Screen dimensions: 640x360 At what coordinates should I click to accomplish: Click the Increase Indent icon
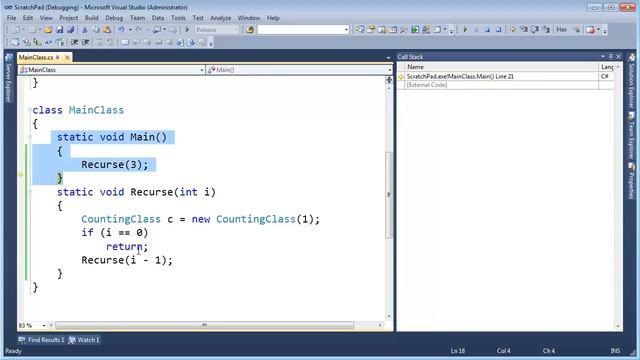[x=86, y=42]
